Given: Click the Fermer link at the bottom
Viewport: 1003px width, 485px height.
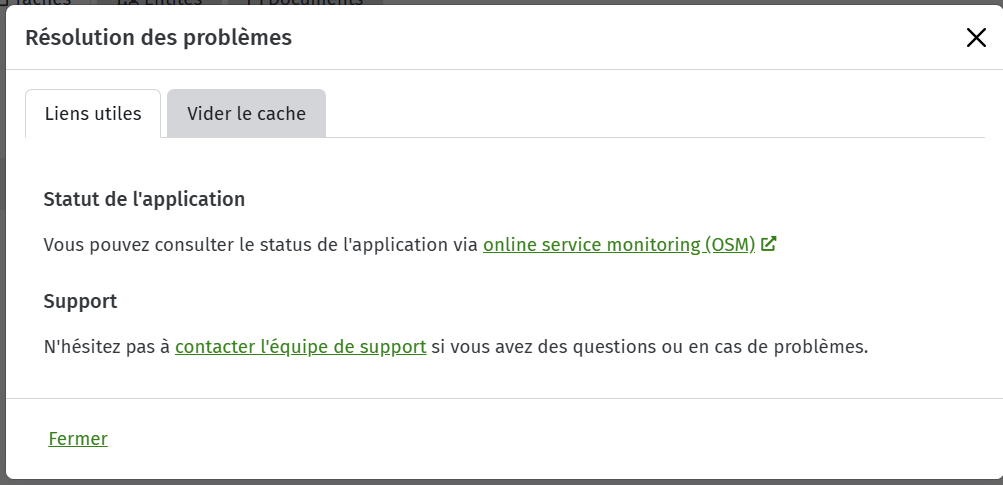Looking at the screenshot, I should (78, 439).
